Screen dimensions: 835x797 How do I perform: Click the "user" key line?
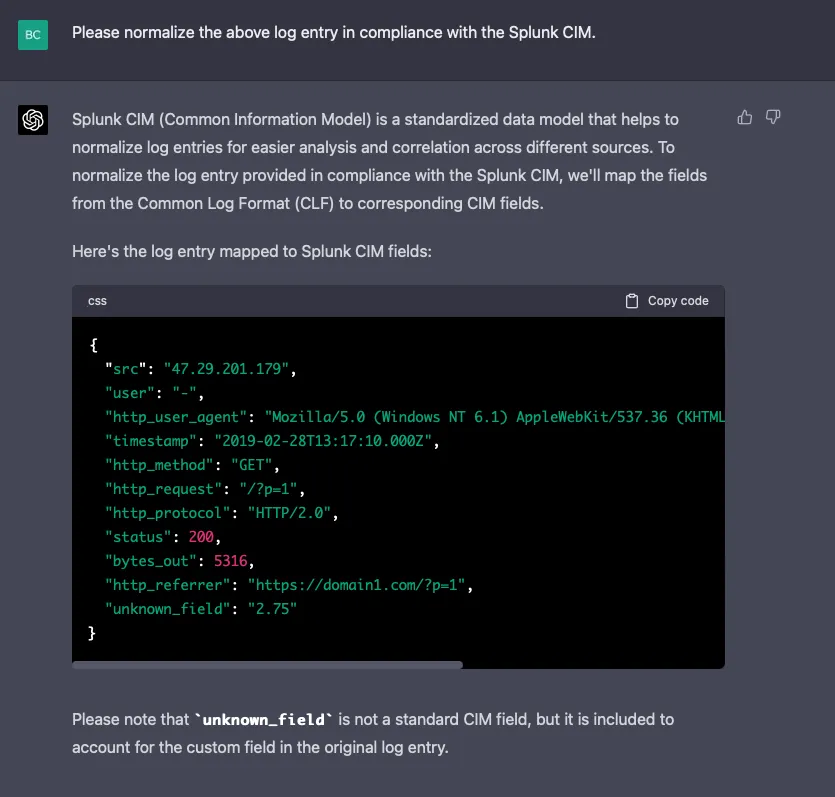tap(154, 393)
